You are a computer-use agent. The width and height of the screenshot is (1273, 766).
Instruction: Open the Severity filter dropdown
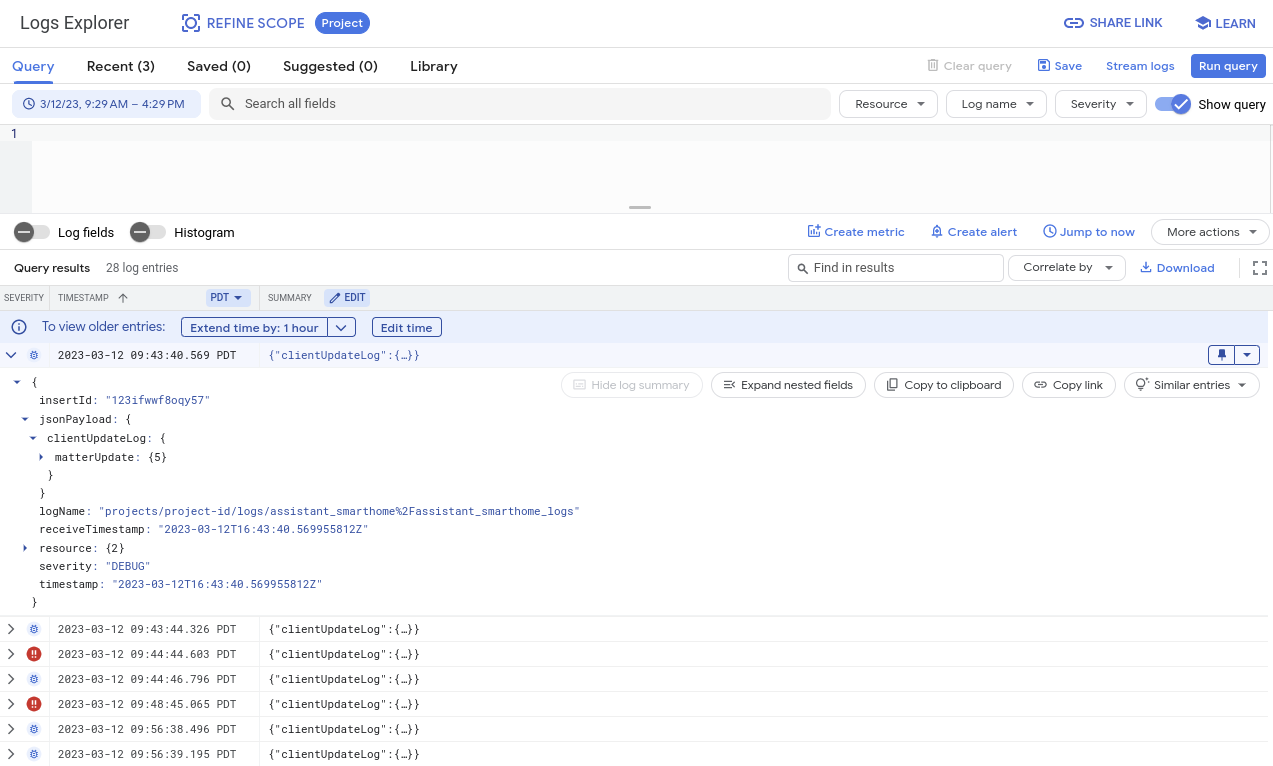point(1100,103)
